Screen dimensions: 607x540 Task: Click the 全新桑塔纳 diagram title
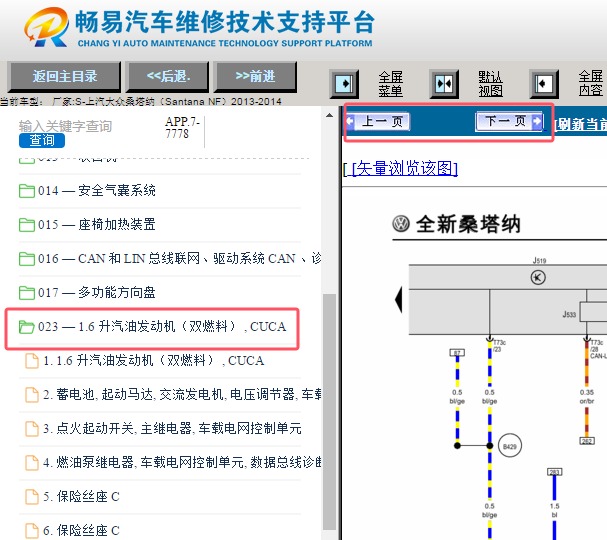(468, 224)
